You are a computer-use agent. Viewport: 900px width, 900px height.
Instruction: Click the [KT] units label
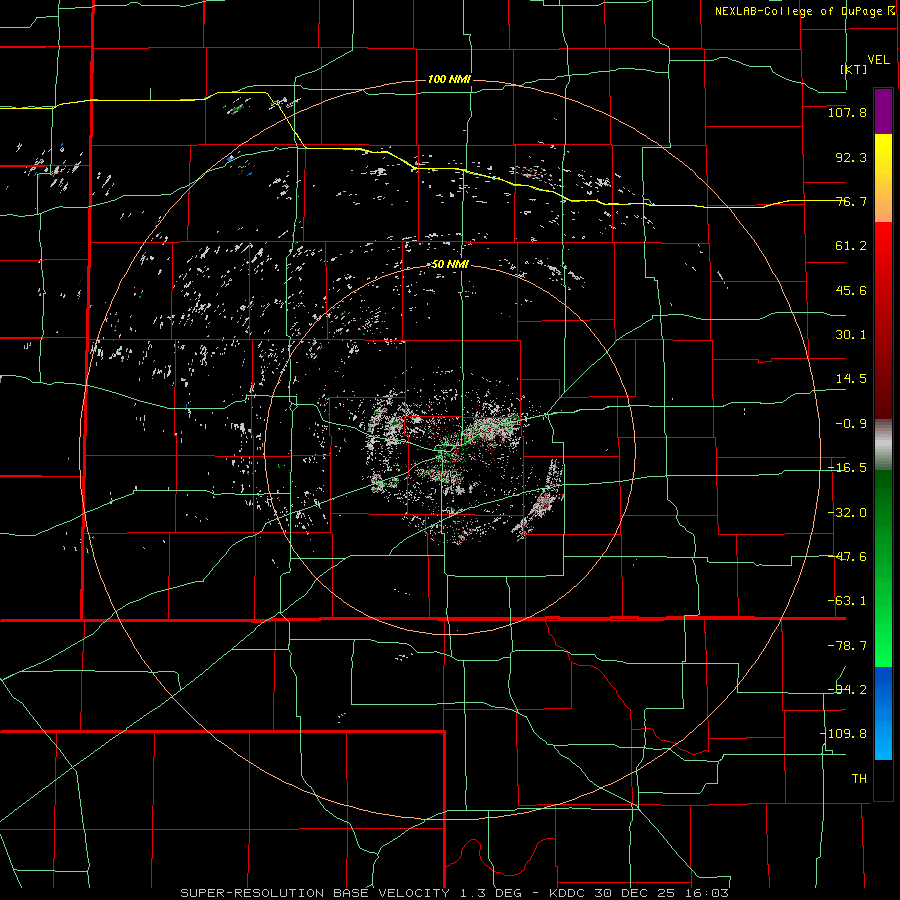pos(854,69)
